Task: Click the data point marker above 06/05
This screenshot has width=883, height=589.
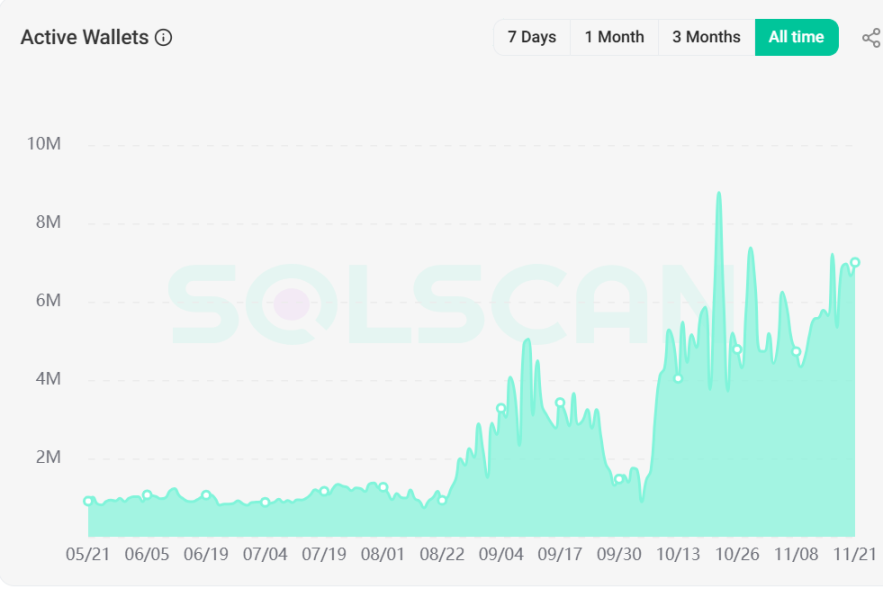Action: click(147, 495)
